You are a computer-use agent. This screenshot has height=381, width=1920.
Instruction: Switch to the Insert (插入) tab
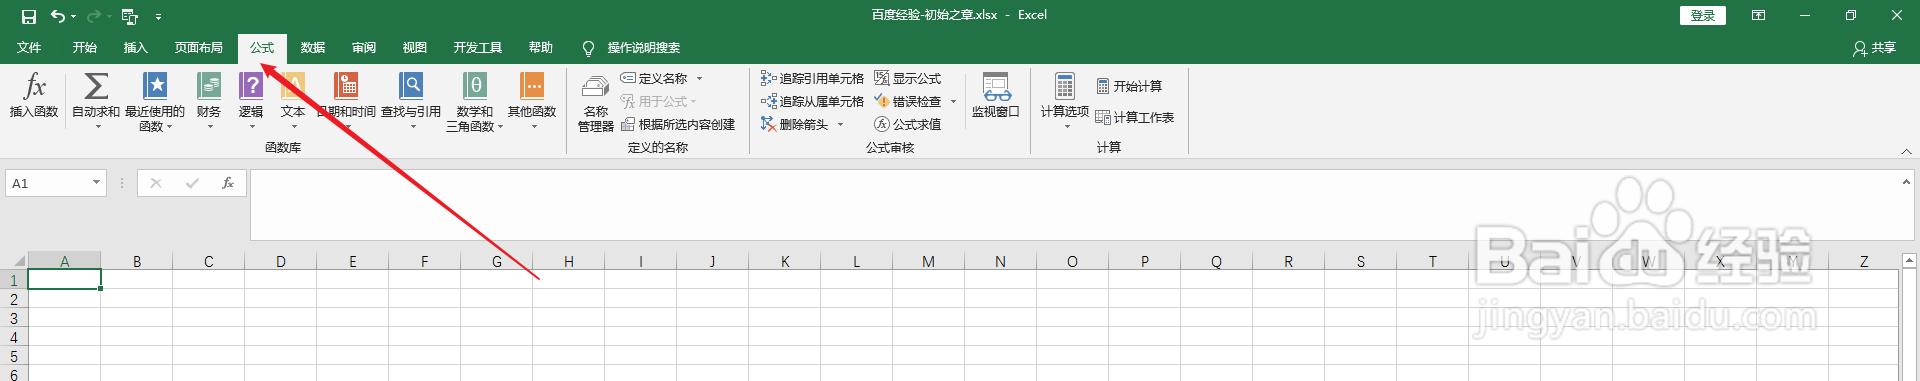(x=136, y=48)
